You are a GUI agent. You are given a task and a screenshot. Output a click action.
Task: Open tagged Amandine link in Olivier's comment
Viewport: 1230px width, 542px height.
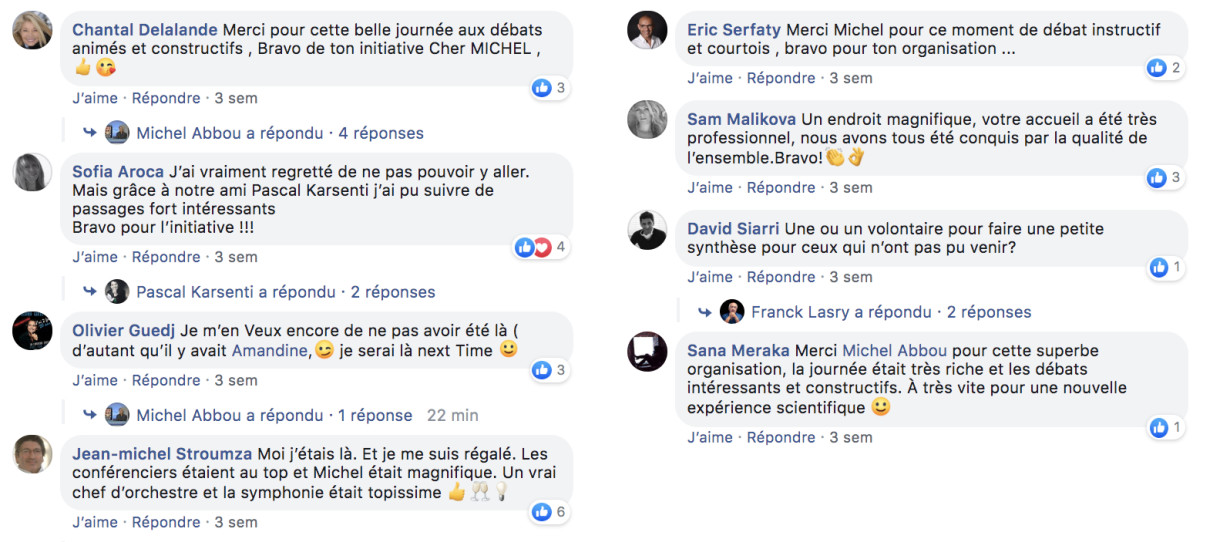click(x=269, y=351)
